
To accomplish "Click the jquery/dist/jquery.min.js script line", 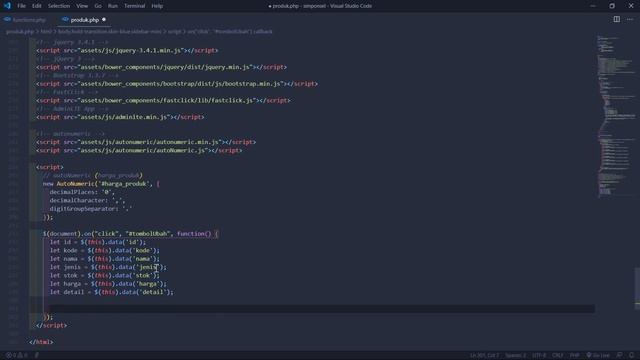I will tap(161, 67).
